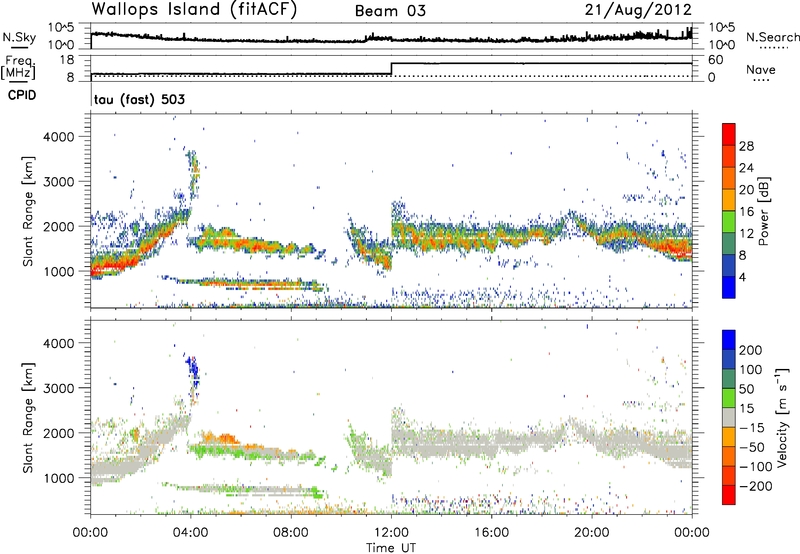Click the '18' frequency axis tick label
Screen dimensions: 800x554
(68, 60)
